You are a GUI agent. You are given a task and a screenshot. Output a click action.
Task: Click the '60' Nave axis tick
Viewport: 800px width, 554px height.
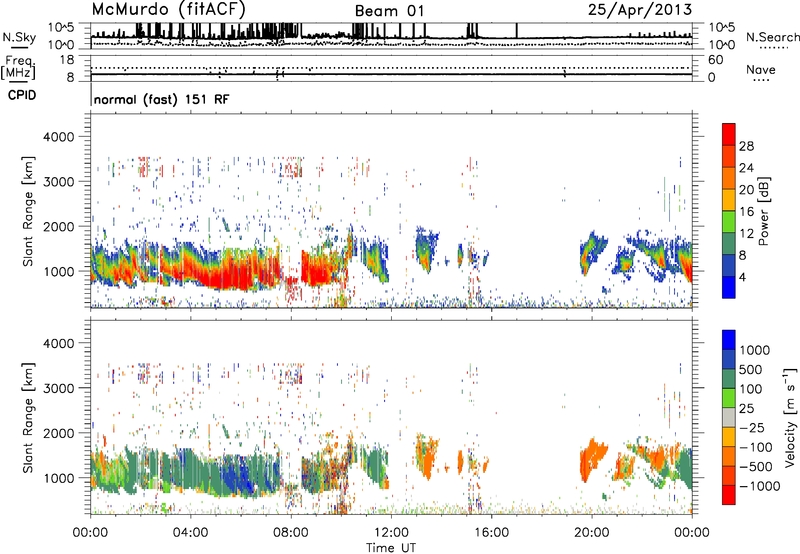pos(716,60)
